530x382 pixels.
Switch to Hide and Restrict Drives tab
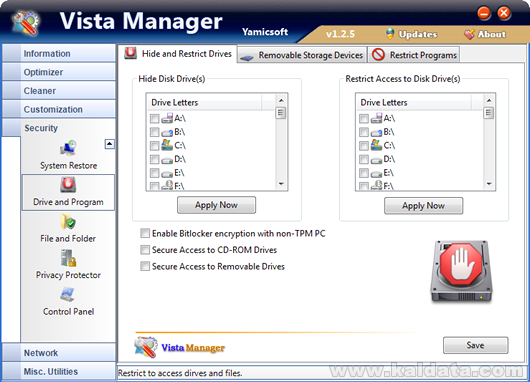pyautogui.click(x=178, y=53)
